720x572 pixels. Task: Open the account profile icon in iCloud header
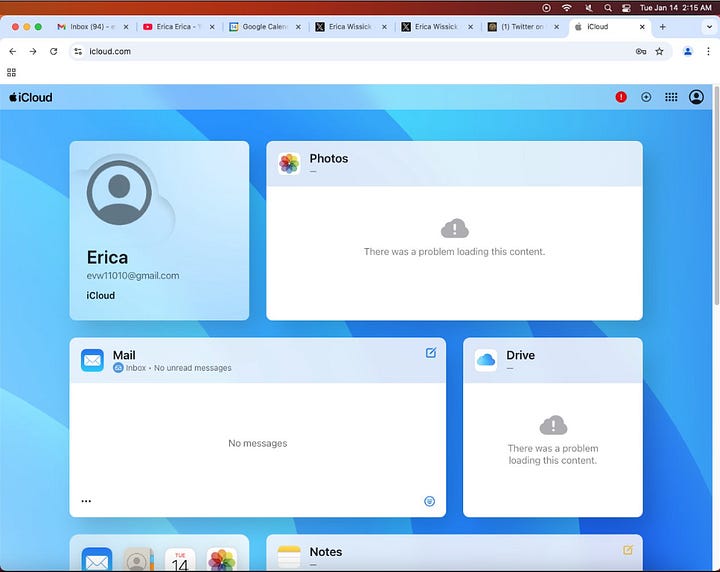click(x=696, y=97)
